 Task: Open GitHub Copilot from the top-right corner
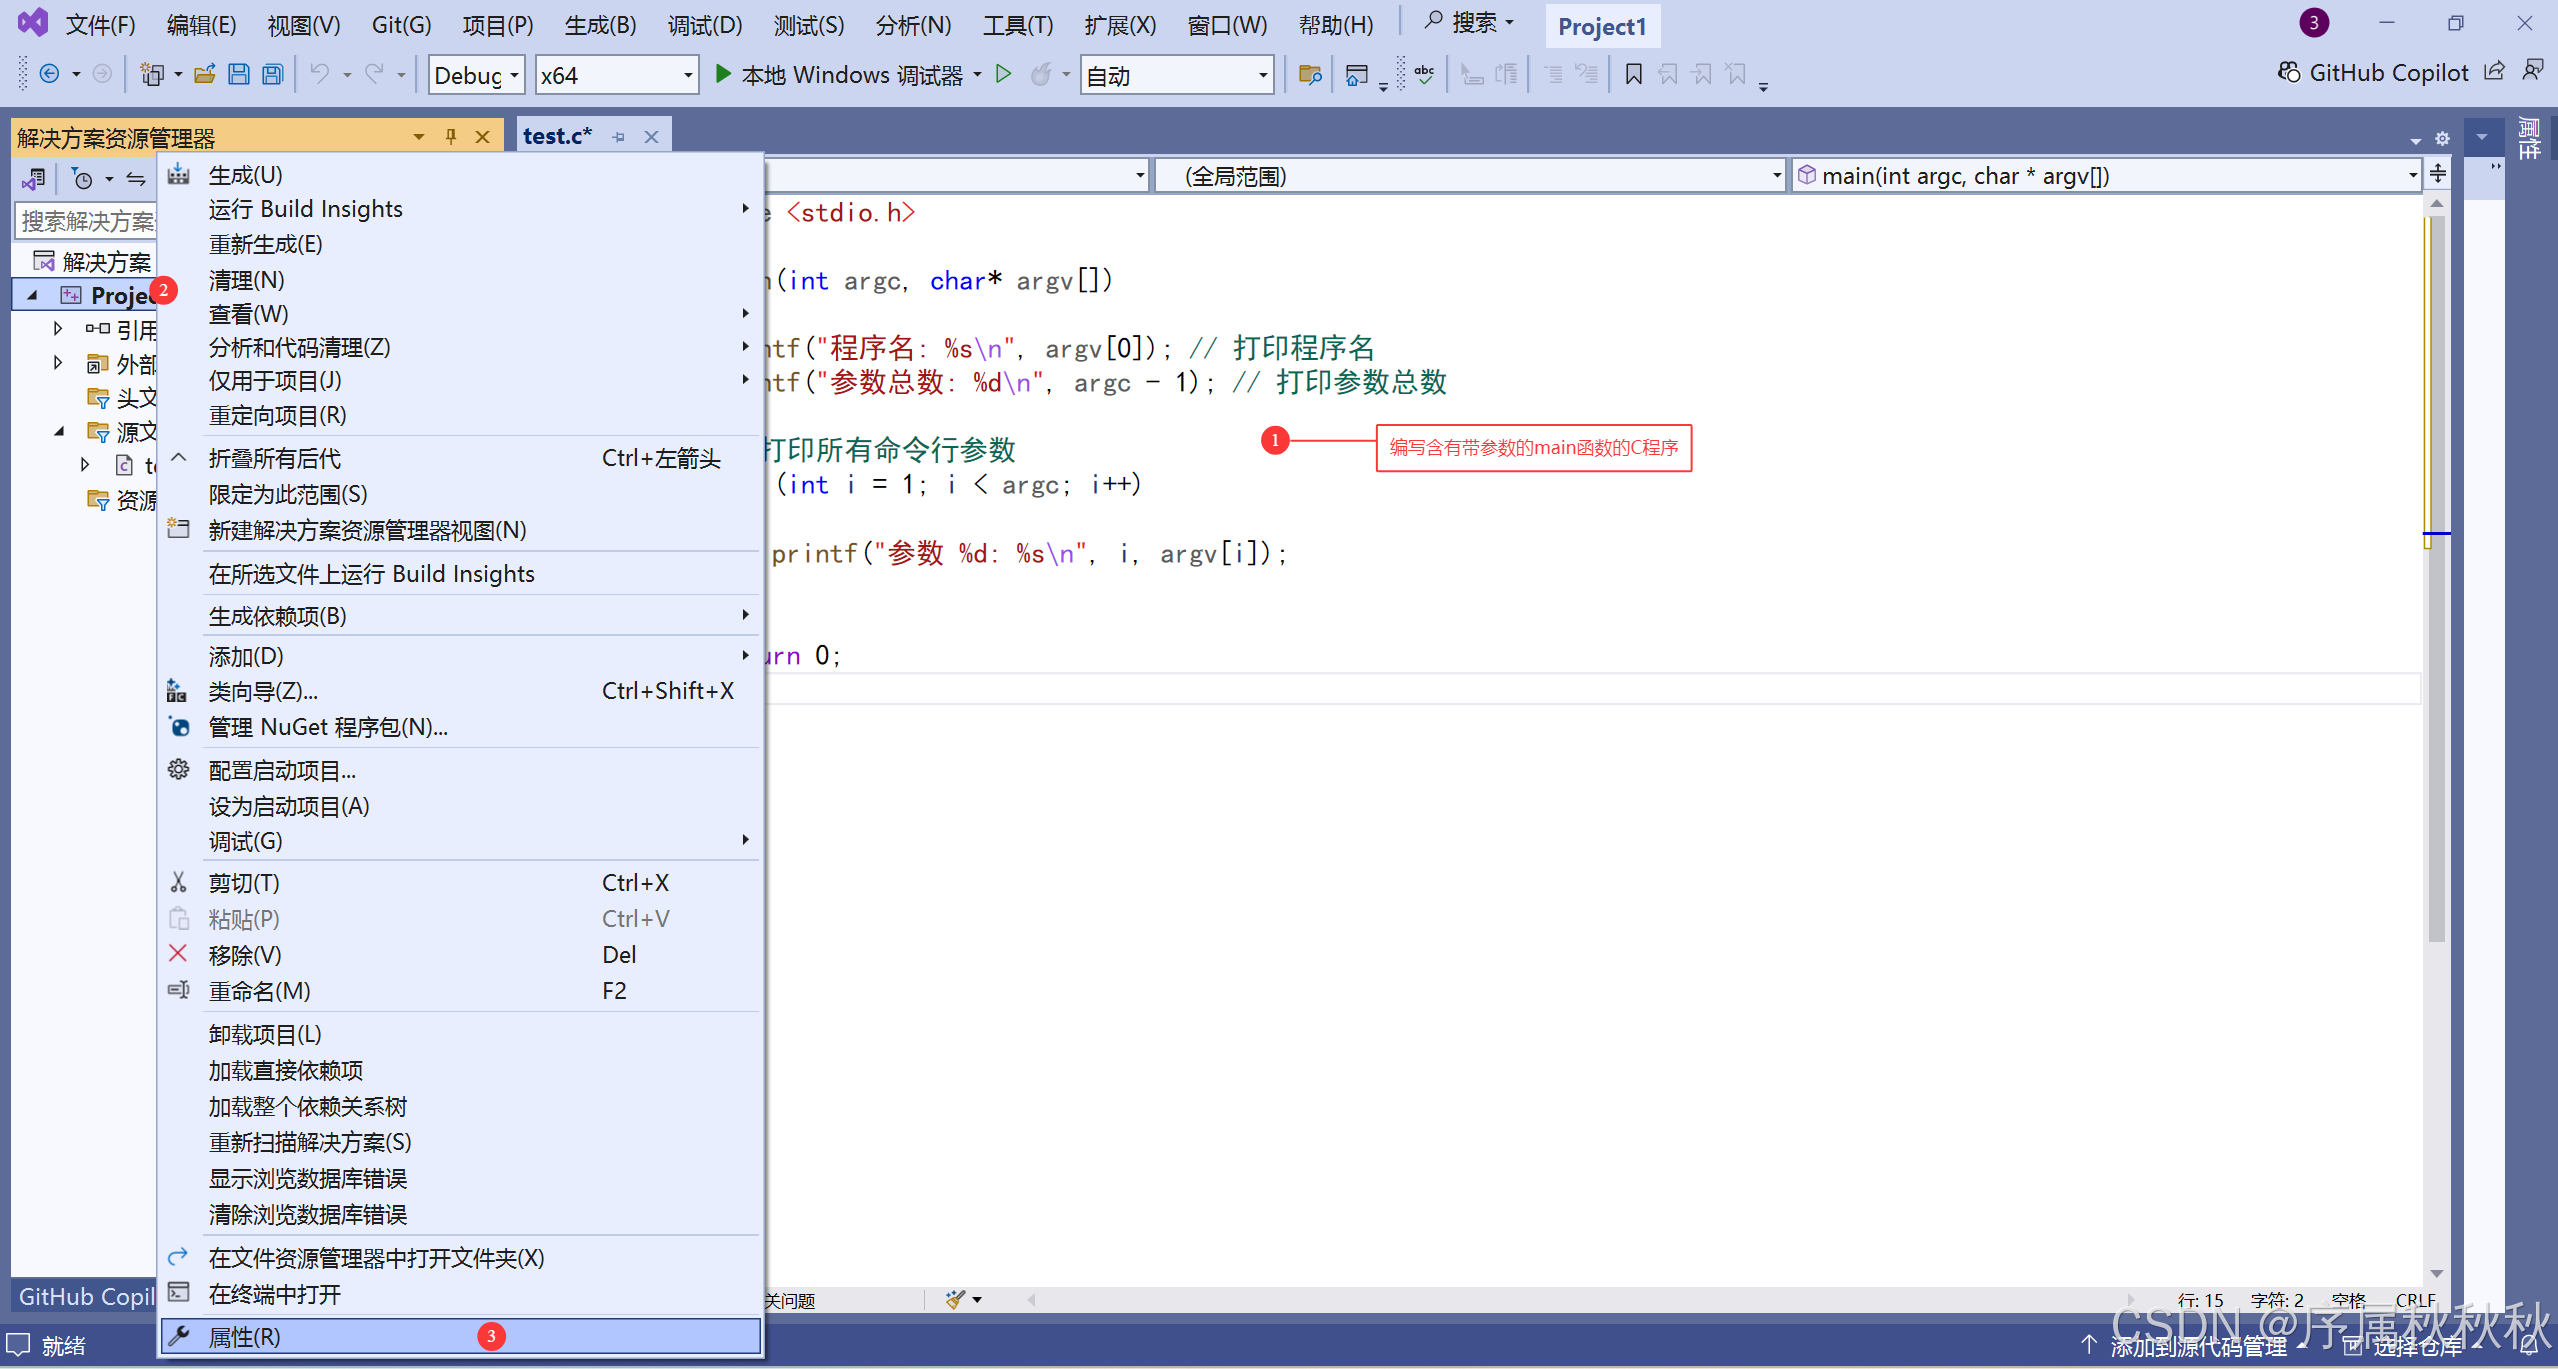(x=2373, y=73)
